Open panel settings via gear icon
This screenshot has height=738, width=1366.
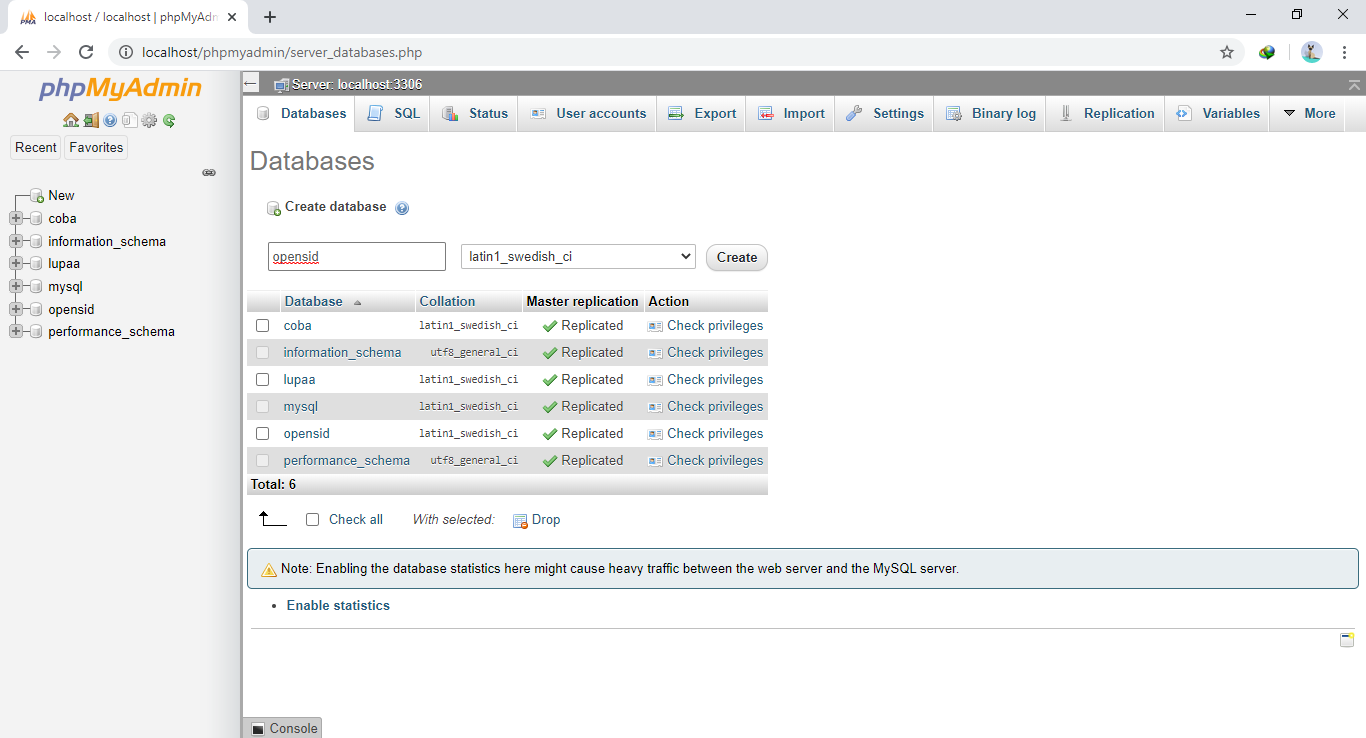[149, 120]
